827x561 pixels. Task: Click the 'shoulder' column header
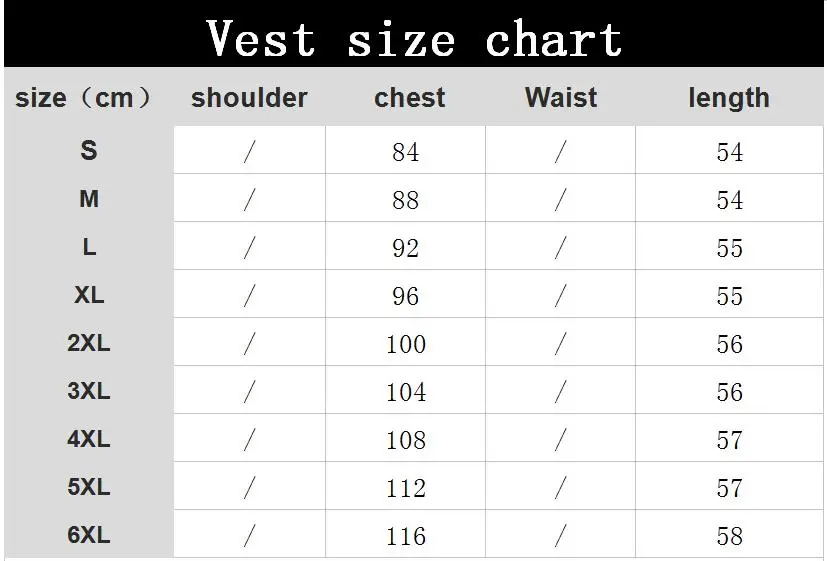249,98
